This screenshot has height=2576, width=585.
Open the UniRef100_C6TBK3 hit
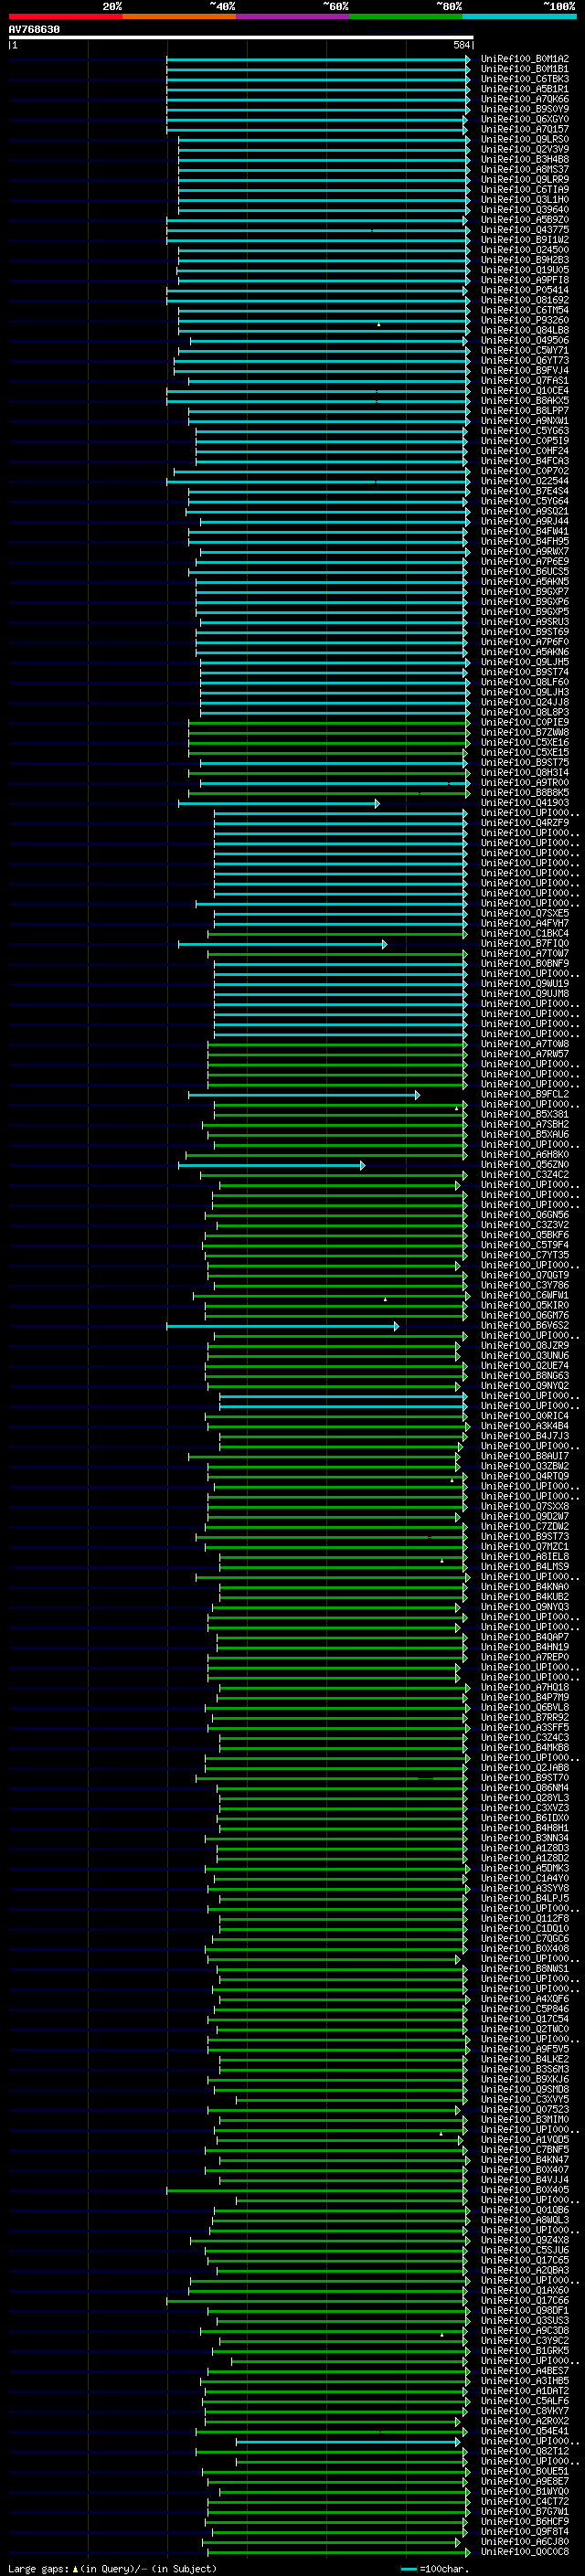[x=525, y=80]
